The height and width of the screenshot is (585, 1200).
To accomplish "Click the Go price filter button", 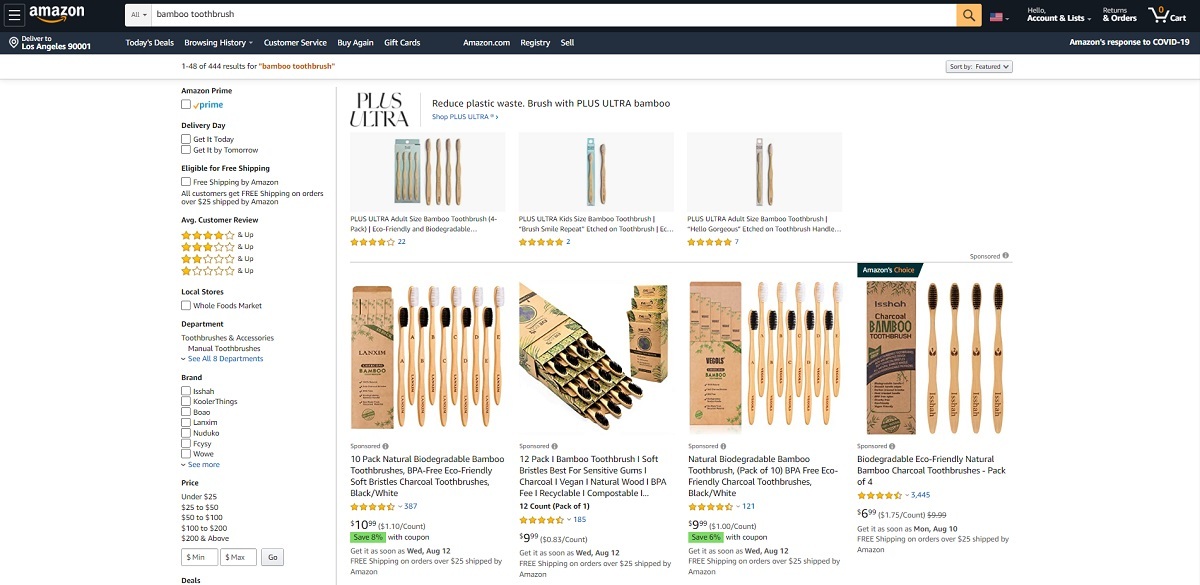I will click(x=272, y=557).
